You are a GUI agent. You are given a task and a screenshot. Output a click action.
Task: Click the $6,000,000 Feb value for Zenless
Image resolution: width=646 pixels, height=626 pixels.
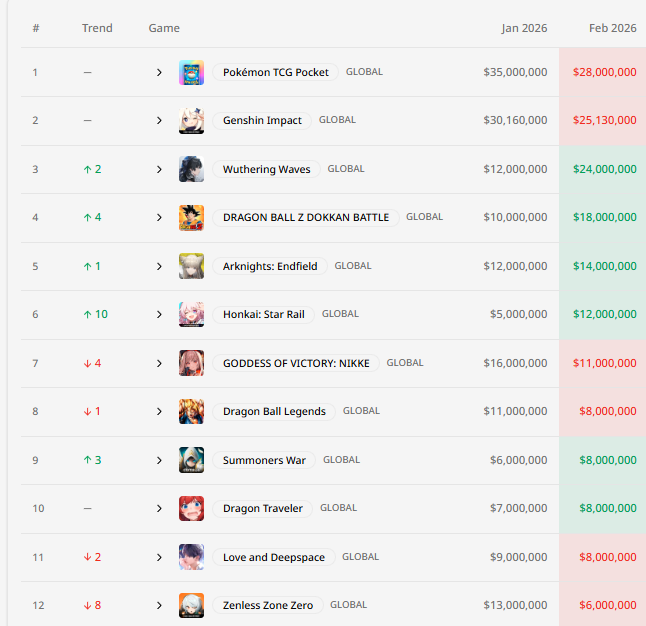(608, 605)
